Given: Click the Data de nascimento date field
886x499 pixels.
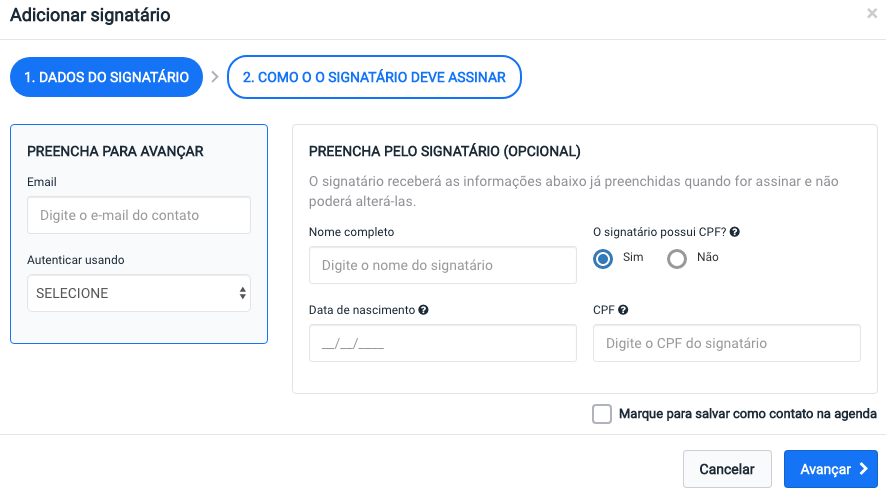Looking at the screenshot, I should coord(442,343).
